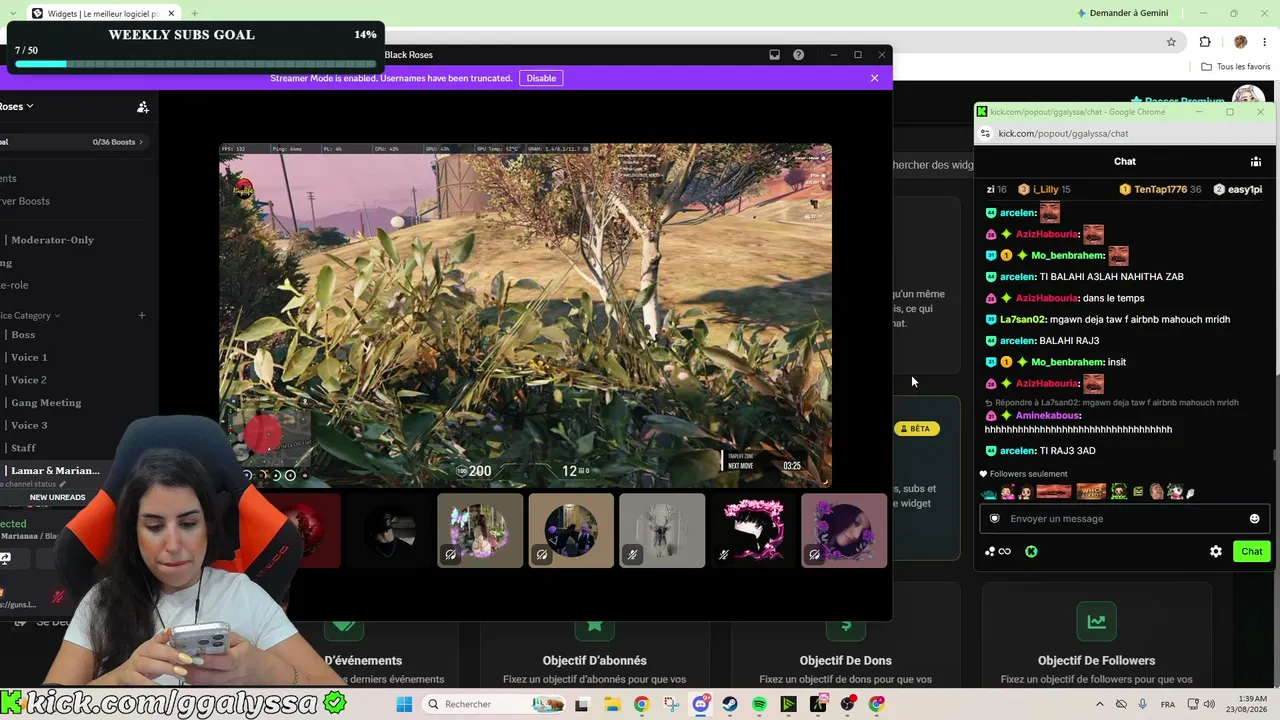
Task: Open Steam from the taskbar
Action: (730, 704)
